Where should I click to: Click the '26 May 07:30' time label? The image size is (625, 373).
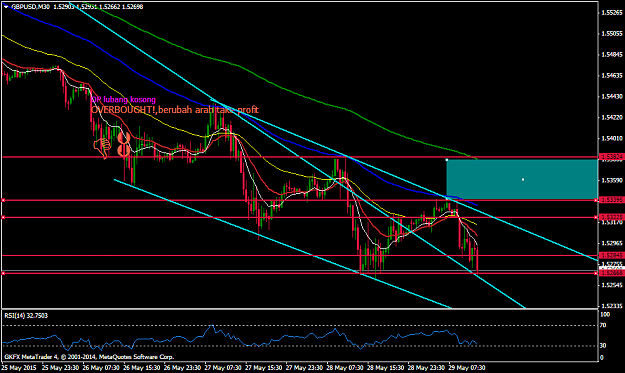pyautogui.click(x=101, y=367)
